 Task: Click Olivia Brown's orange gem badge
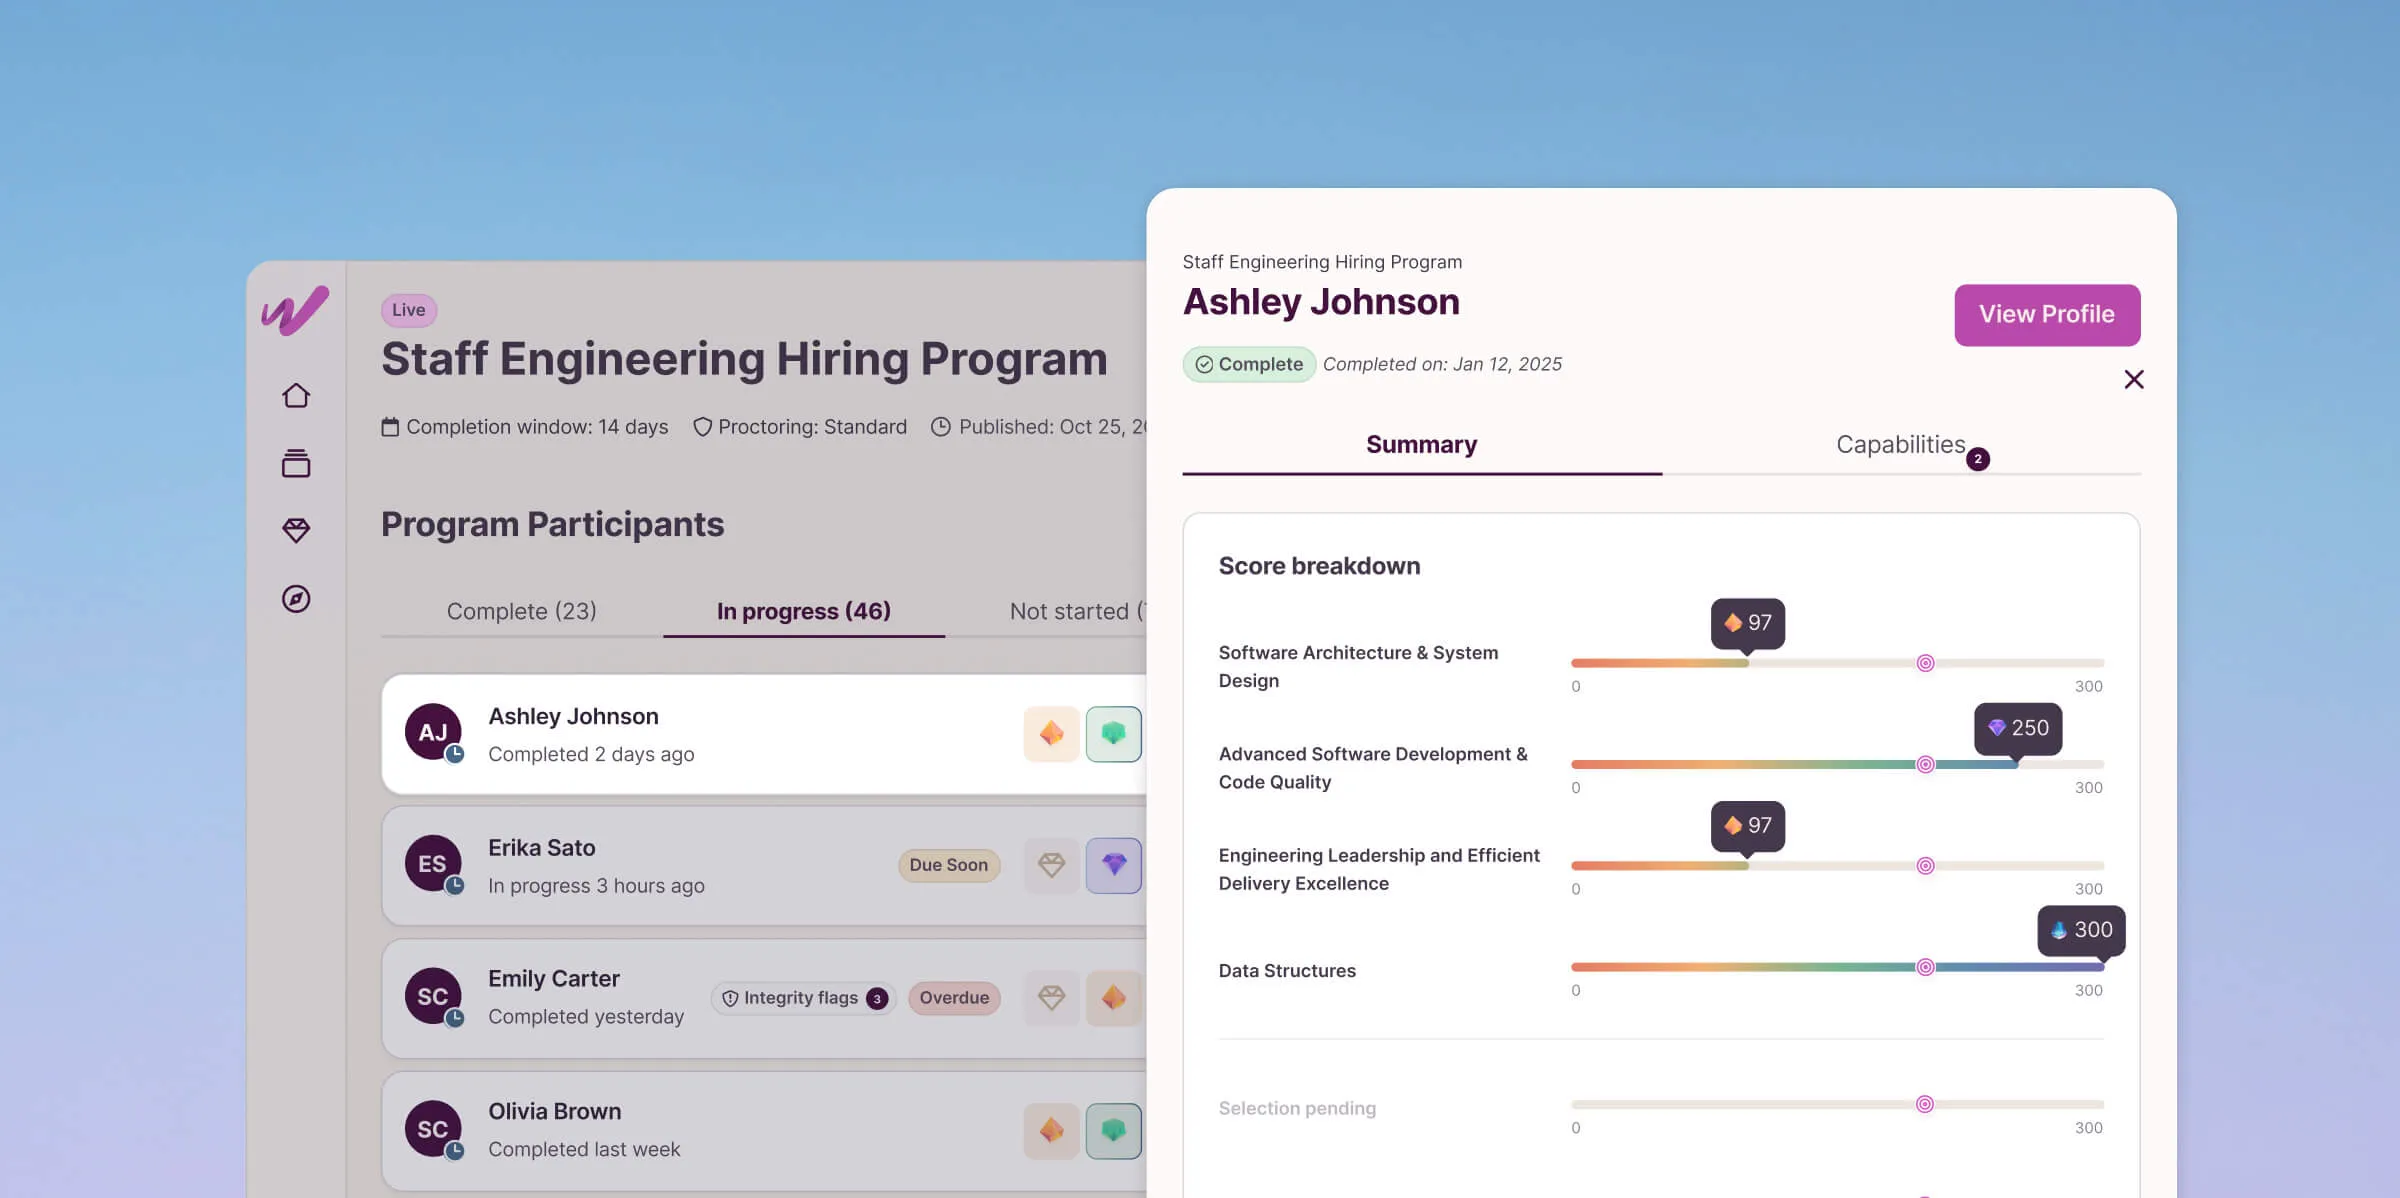(1051, 1131)
